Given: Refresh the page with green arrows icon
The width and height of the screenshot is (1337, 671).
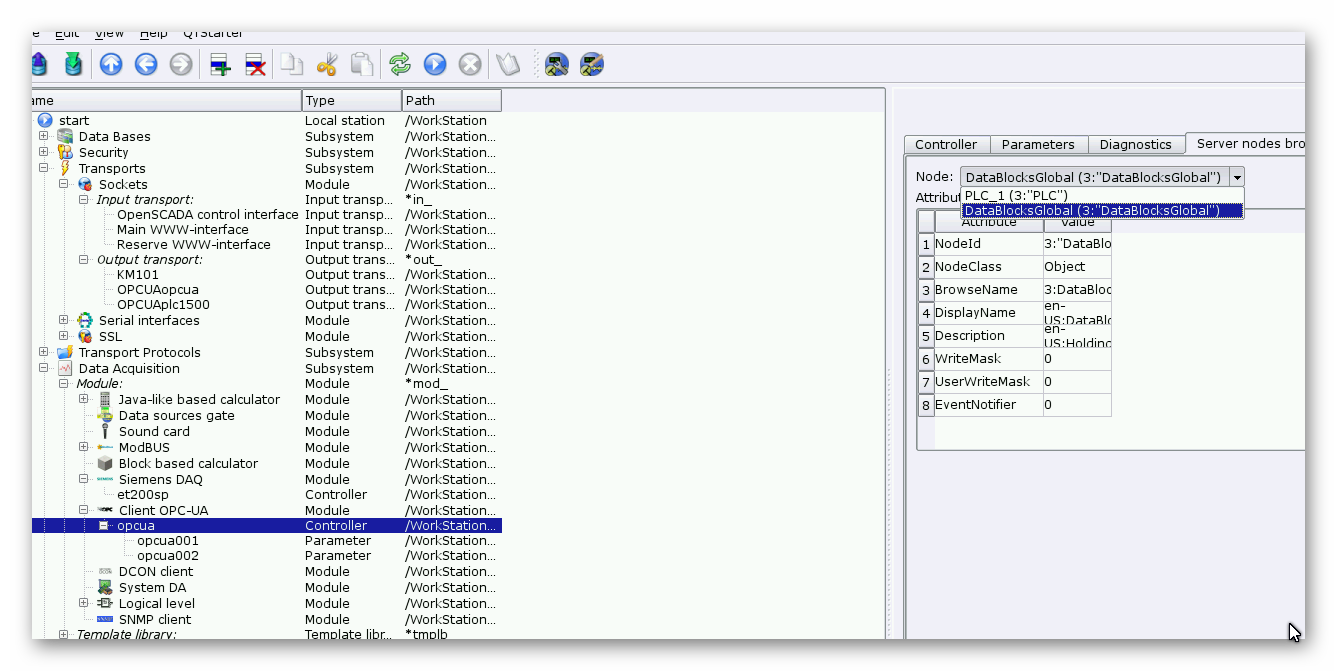Looking at the screenshot, I should pyautogui.click(x=400, y=65).
